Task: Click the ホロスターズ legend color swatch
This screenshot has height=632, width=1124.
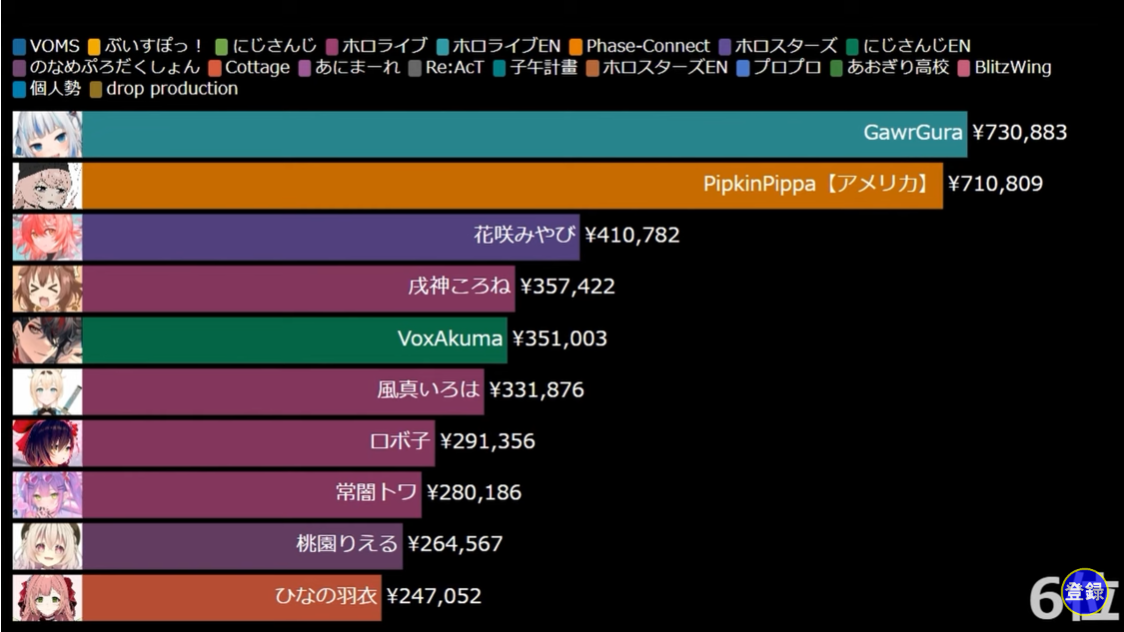Action: coord(725,47)
